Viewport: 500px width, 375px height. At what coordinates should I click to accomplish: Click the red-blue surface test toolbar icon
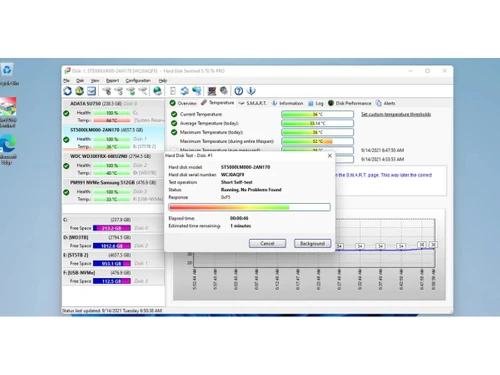tap(212, 91)
